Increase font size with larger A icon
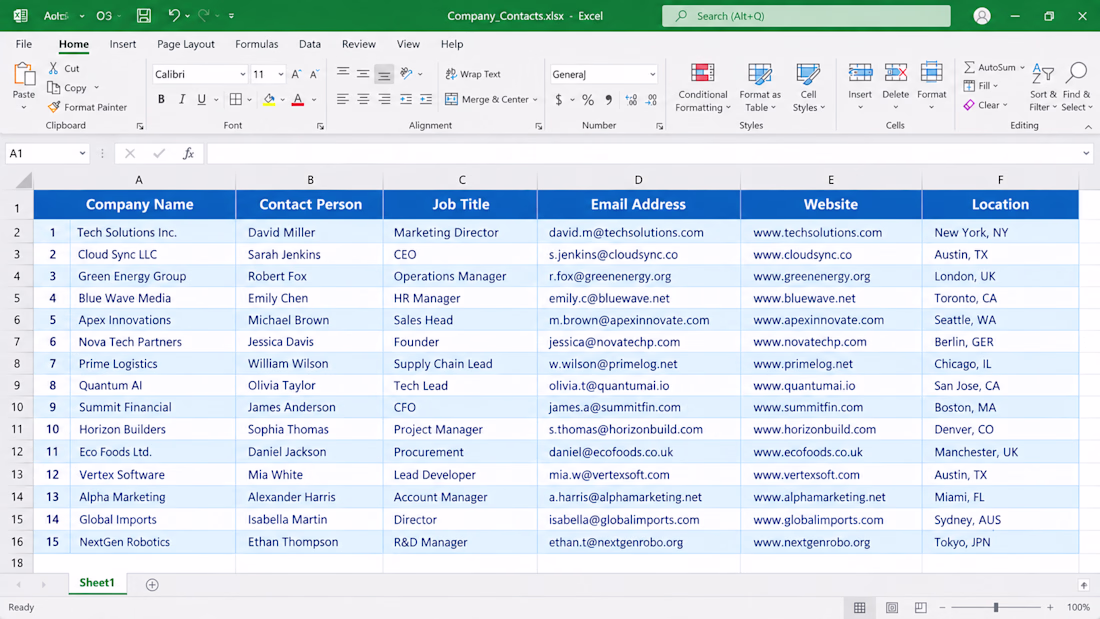Viewport: 1100px width, 619px height. click(x=296, y=74)
